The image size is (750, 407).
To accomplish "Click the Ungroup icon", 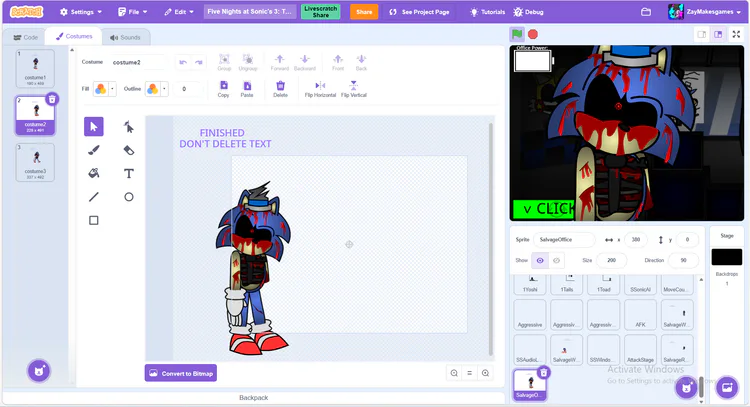I will coord(248,62).
